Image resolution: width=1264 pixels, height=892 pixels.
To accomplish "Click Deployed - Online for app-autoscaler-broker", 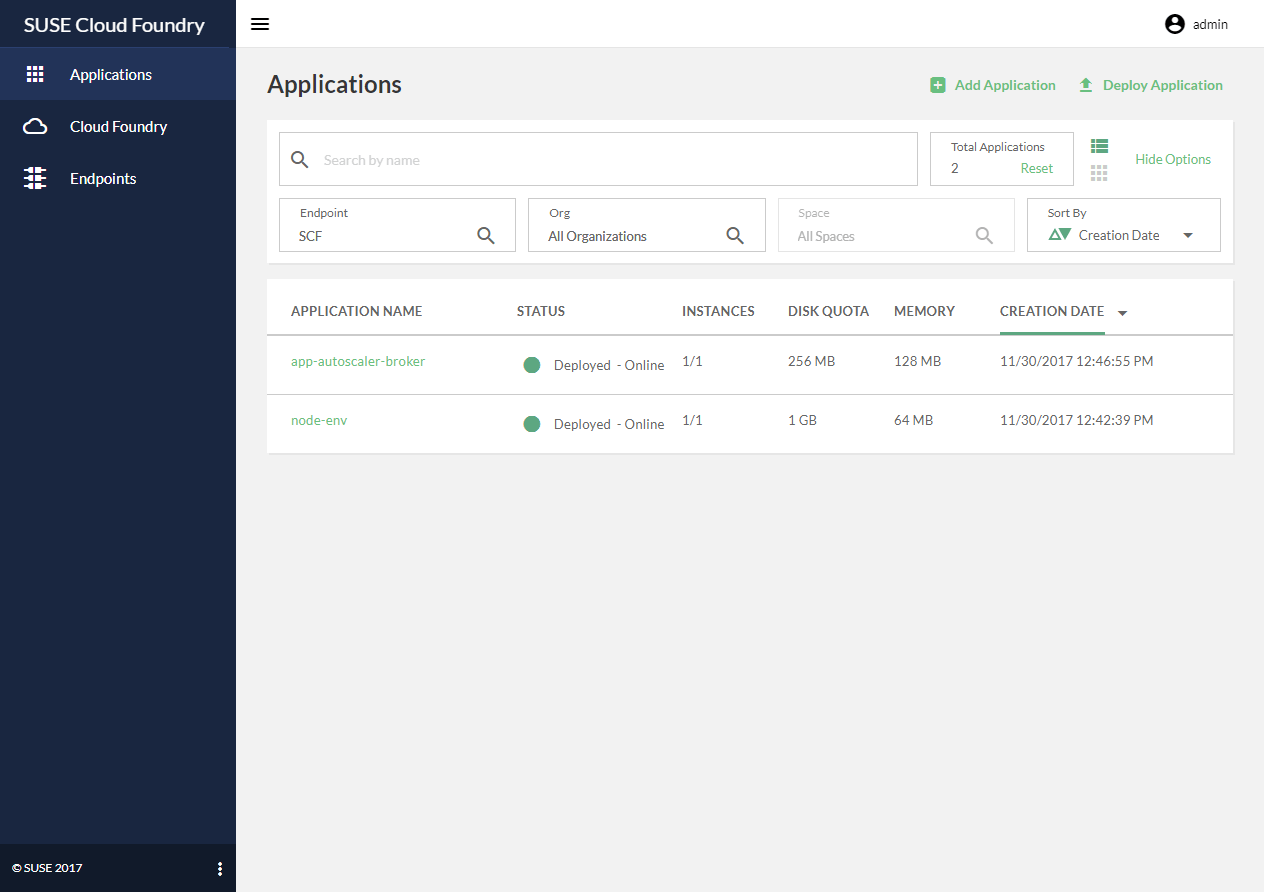I will pyautogui.click(x=609, y=365).
